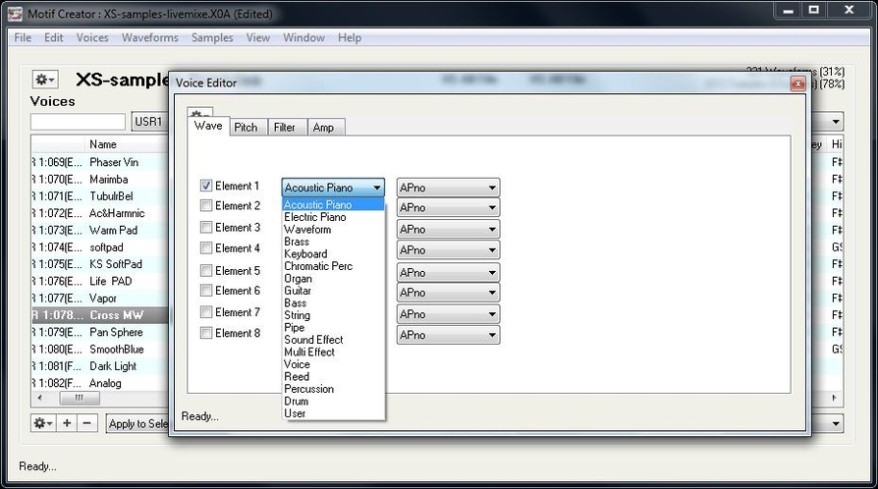This screenshot has width=878, height=489.
Task: Click the minus button to remove a voice
Action: pyautogui.click(x=87, y=423)
